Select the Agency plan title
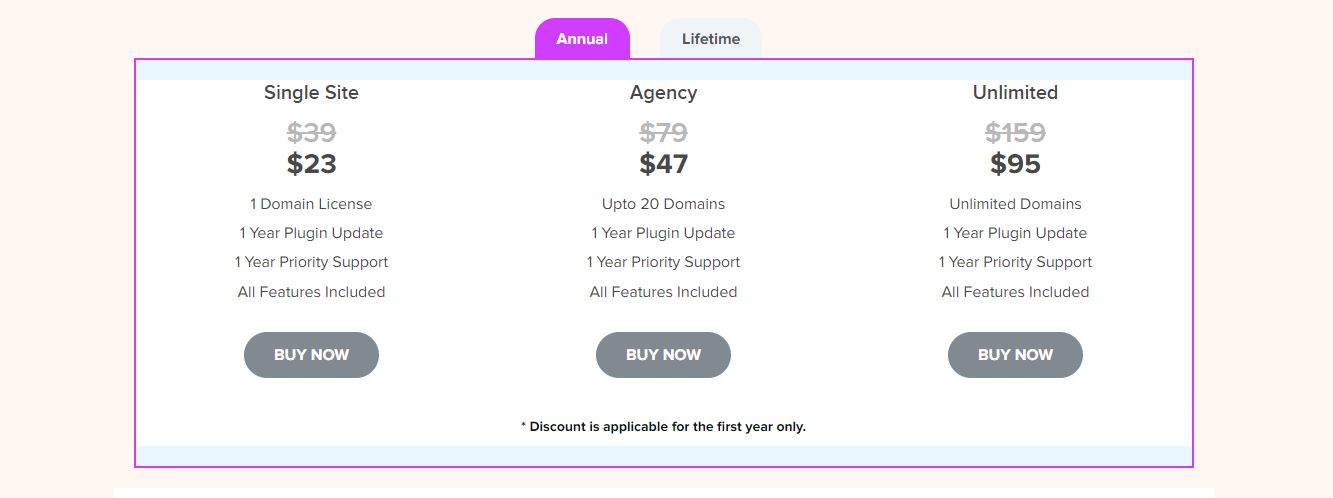This screenshot has width=1333, height=498. click(x=663, y=93)
